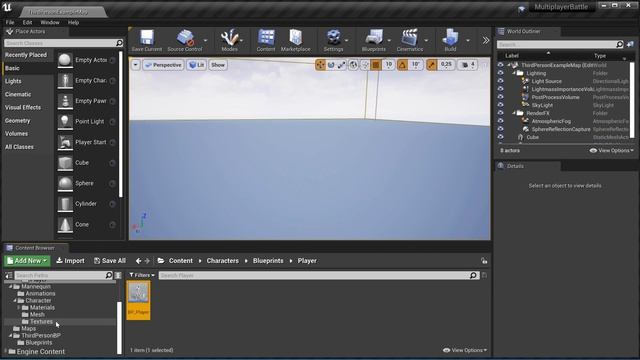Select the Point Light item icon

click(65, 122)
